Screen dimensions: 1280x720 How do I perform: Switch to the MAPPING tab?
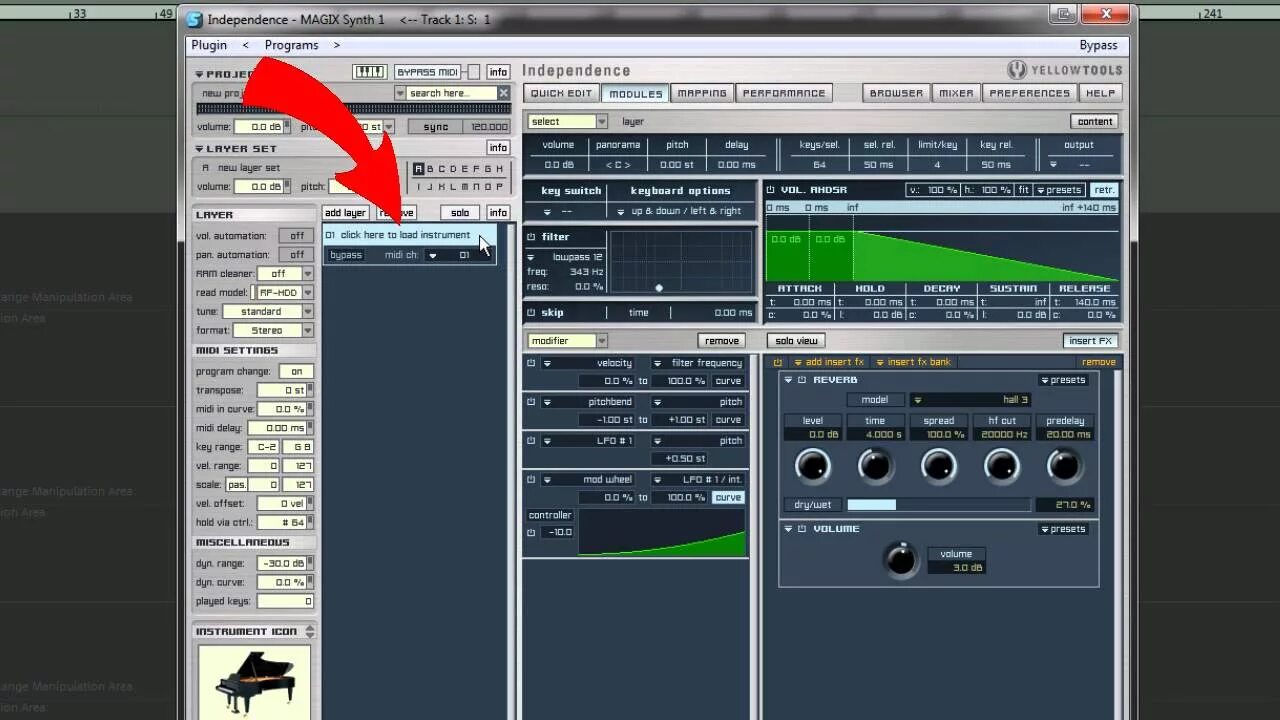pos(702,93)
